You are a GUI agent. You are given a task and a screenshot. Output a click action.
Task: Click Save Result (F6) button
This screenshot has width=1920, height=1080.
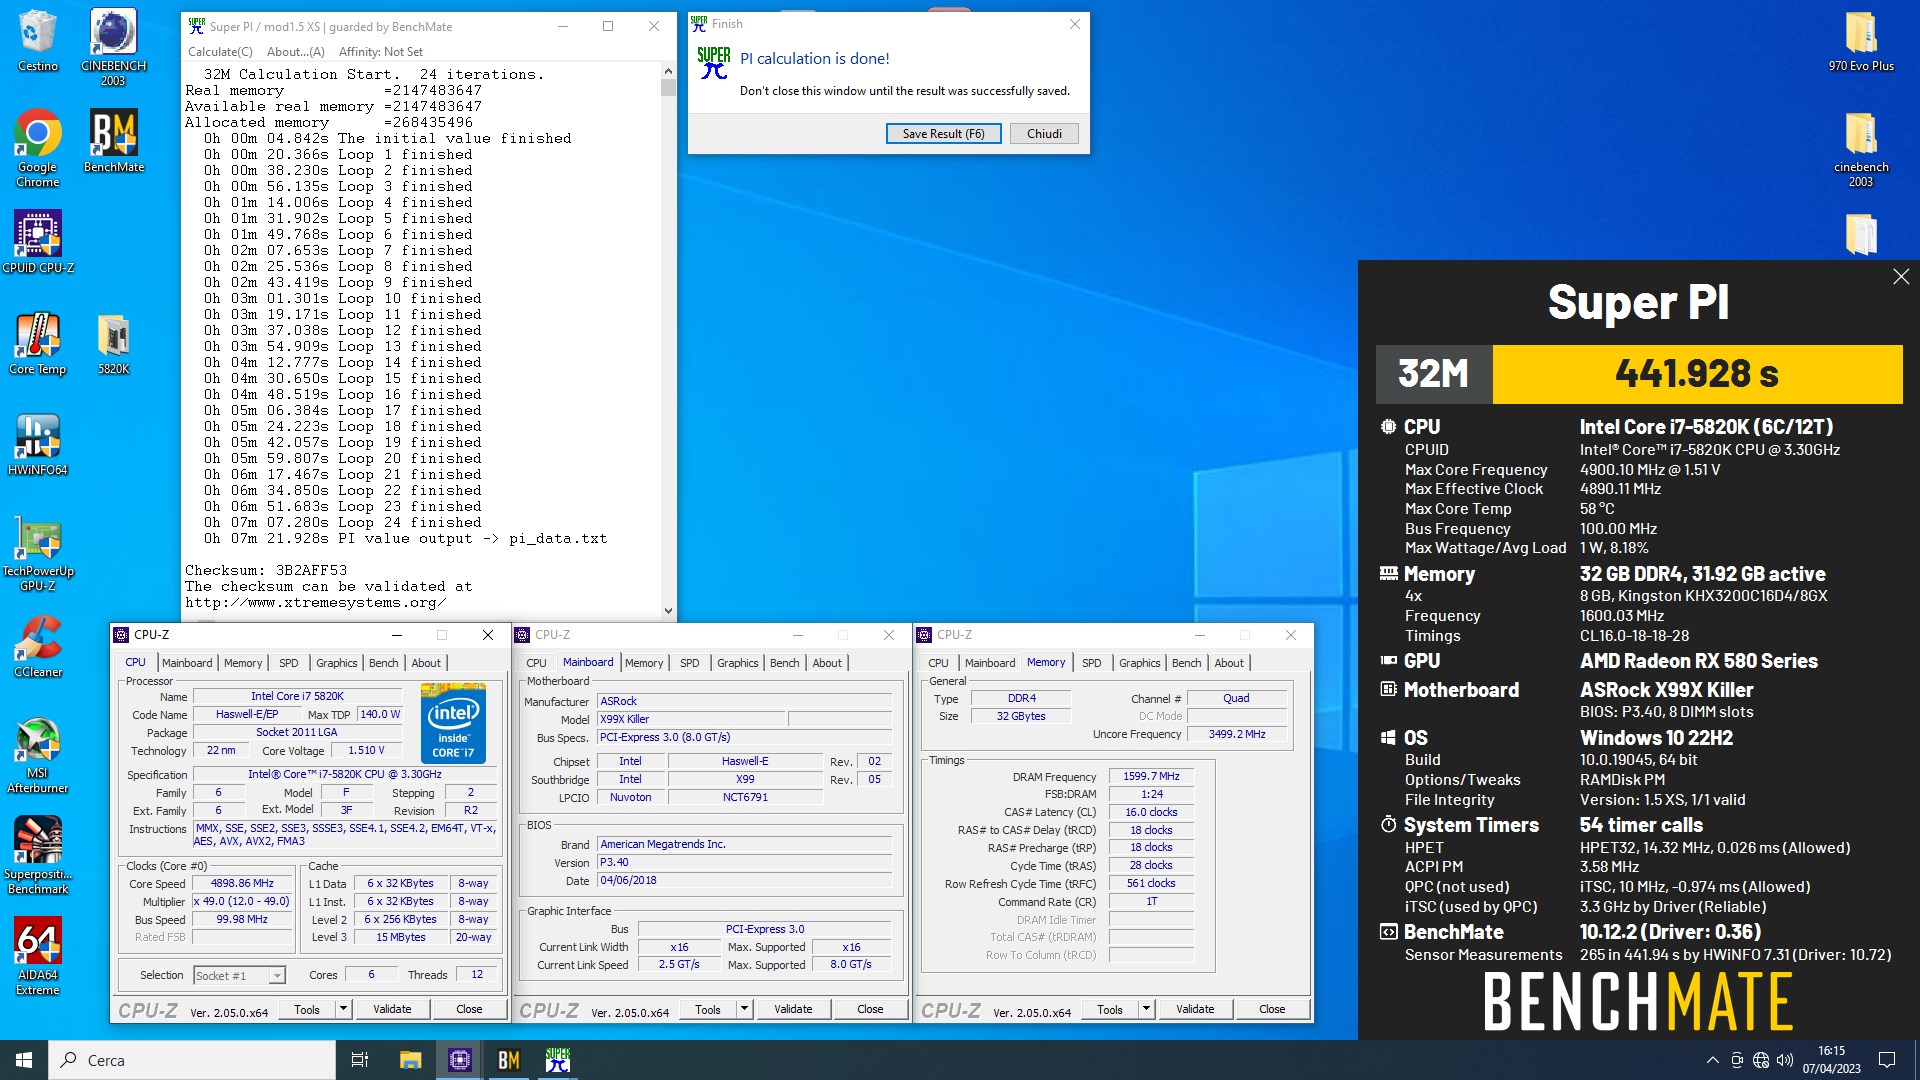[x=943, y=133]
